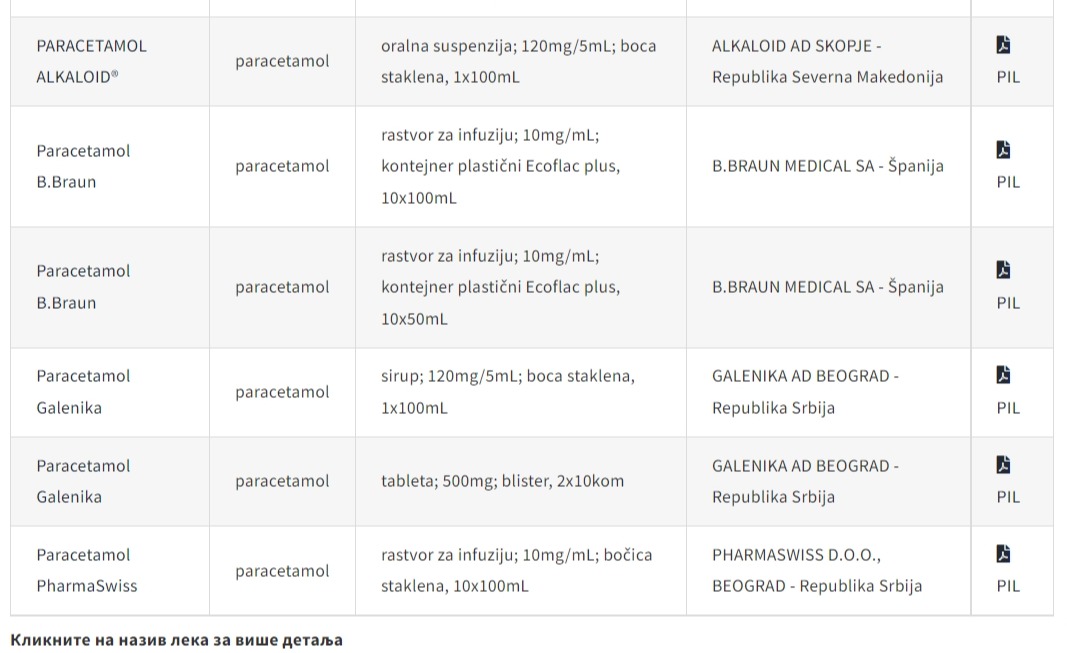Screen dimensions: 1067x653
Task: Open PARACETAMOL ALKALOID drug name details
Action: (91, 61)
